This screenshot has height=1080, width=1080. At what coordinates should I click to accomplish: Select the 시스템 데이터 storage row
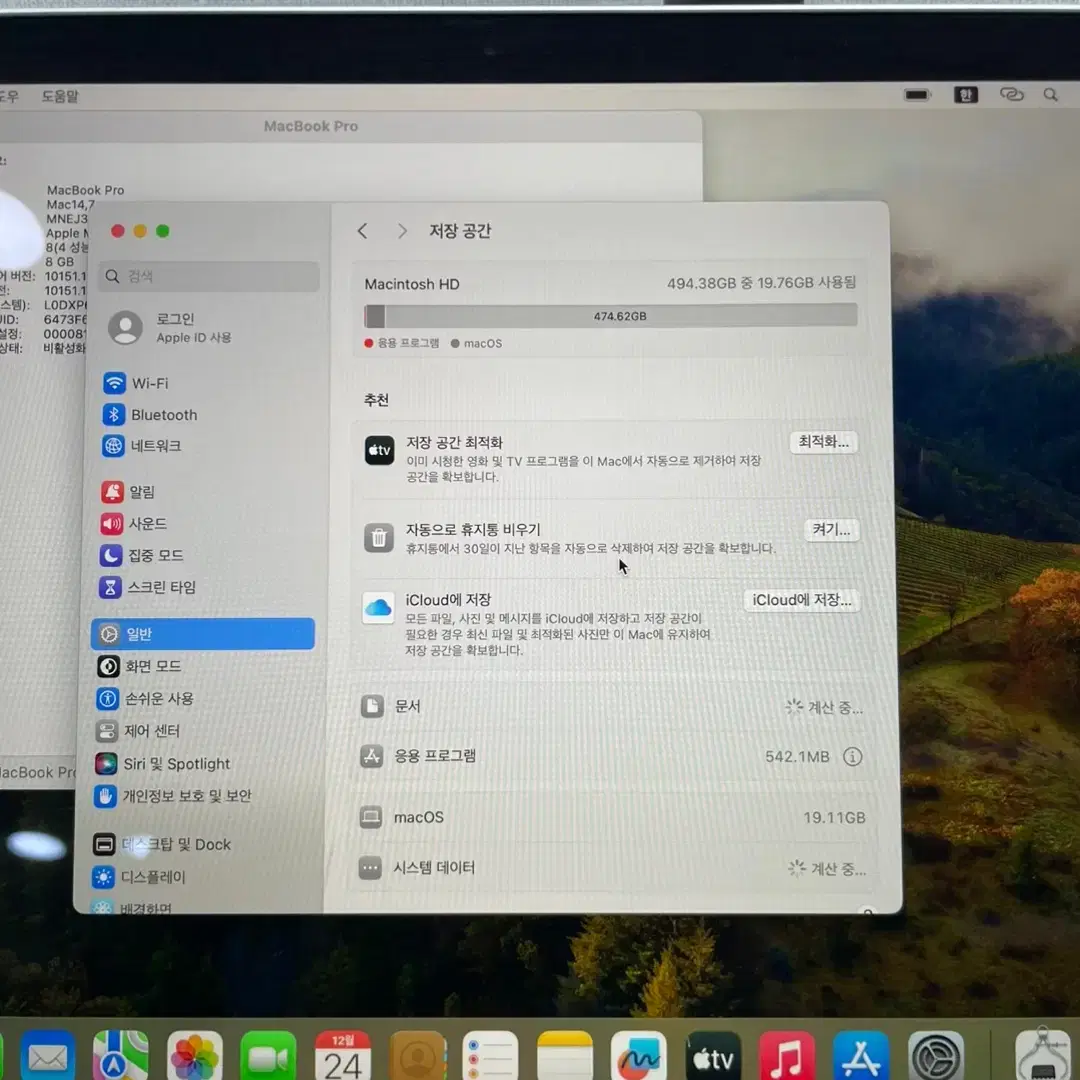click(x=612, y=868)
